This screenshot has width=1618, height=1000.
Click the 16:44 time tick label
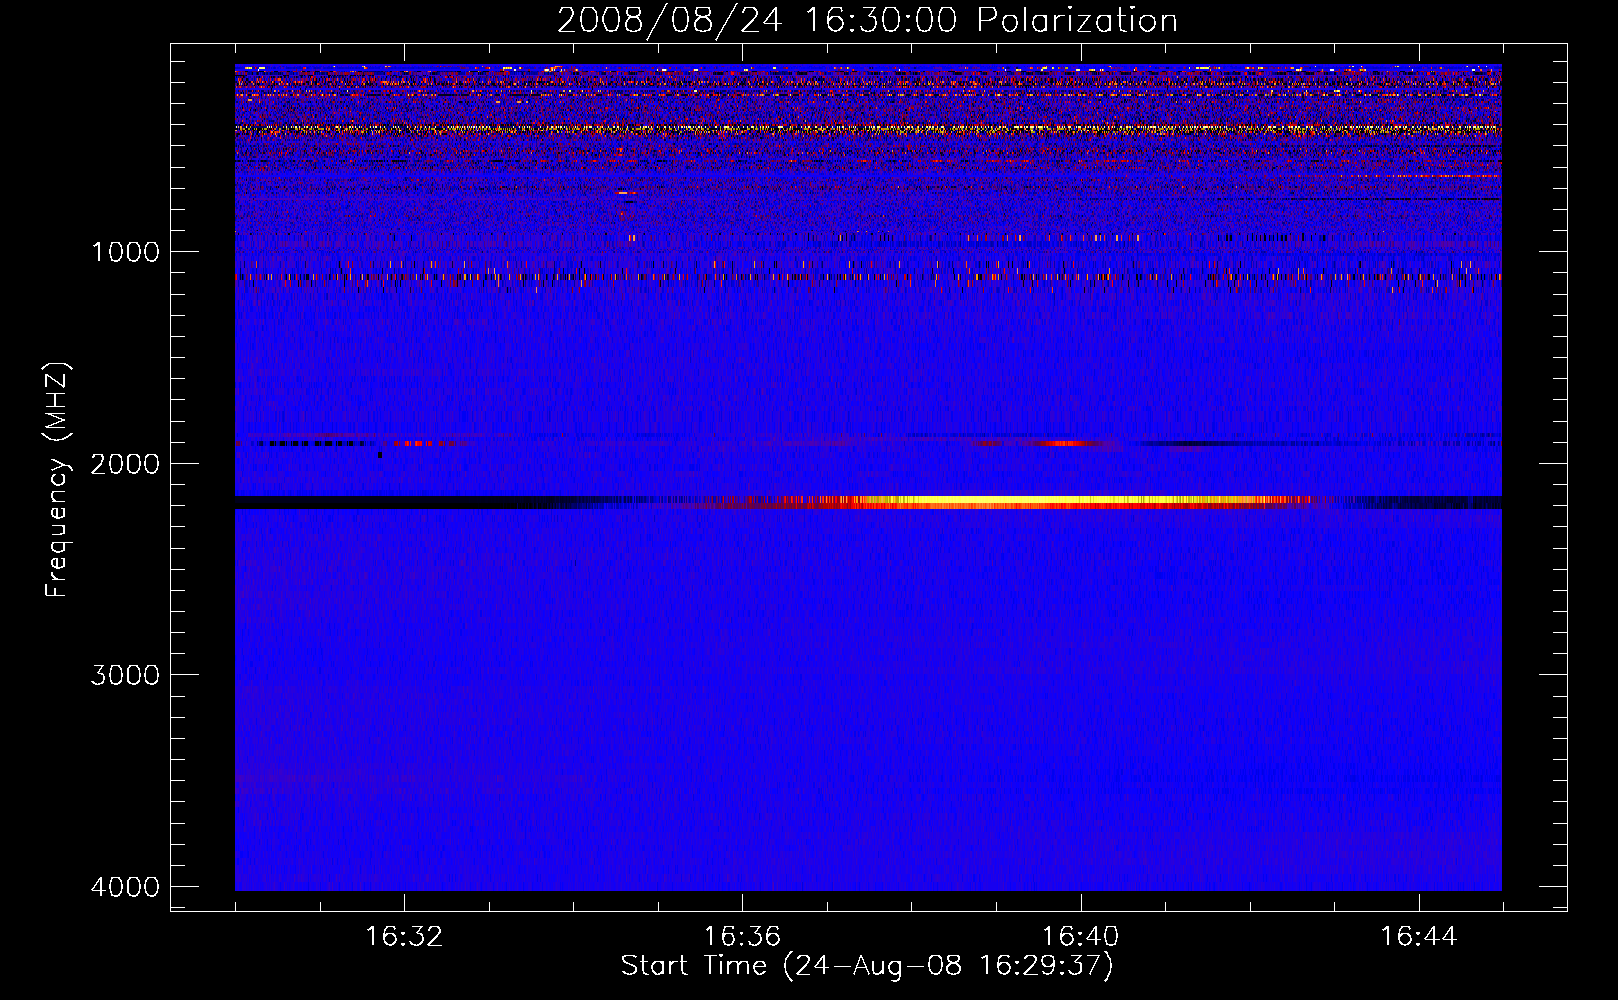point(1419,937)
